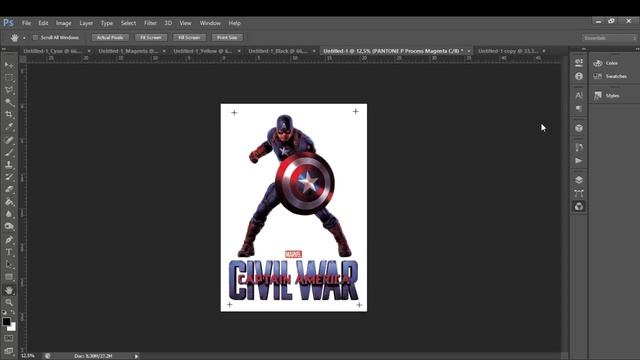Select the Crop tool
This screenshot has height=360, width=640.
click(9, 115)
